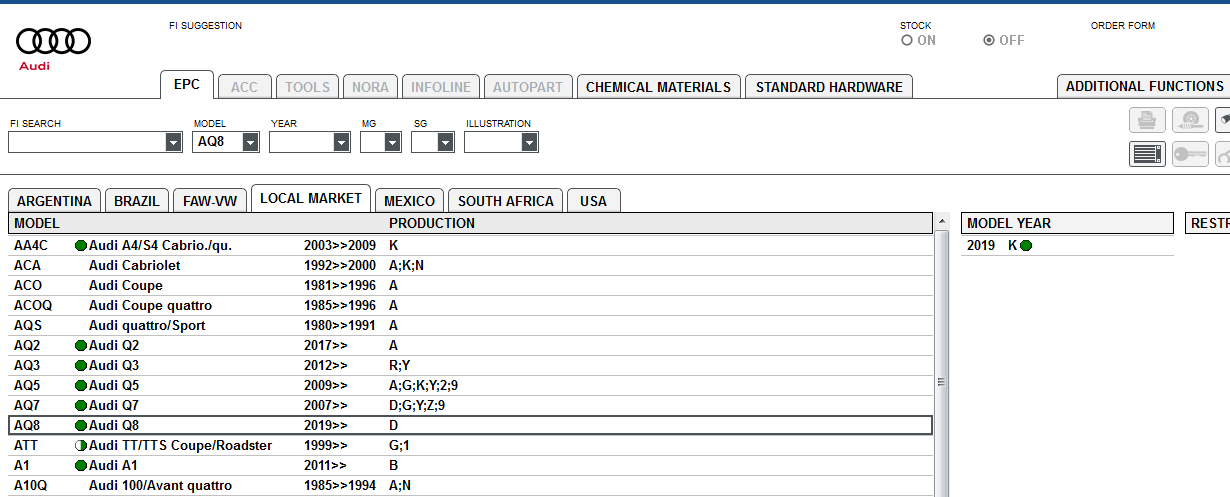Click the model list scroll-up arrow

coord(941,221)
